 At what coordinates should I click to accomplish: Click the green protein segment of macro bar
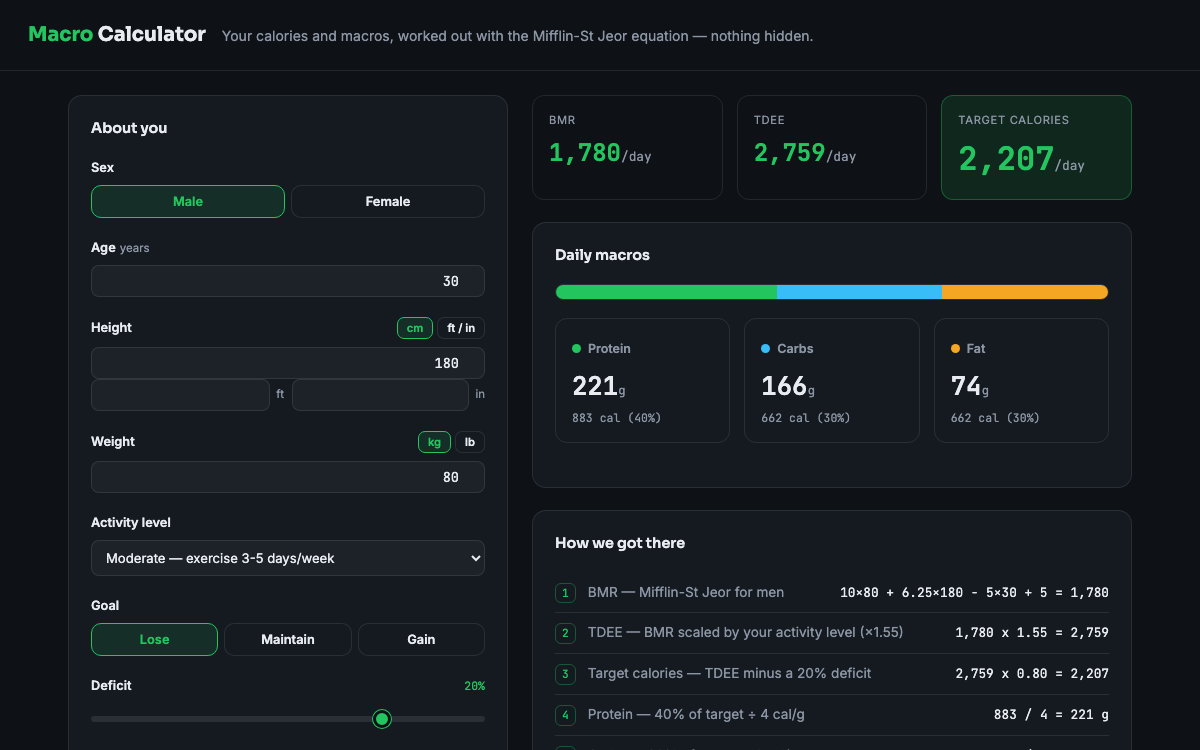coord(666,292)
